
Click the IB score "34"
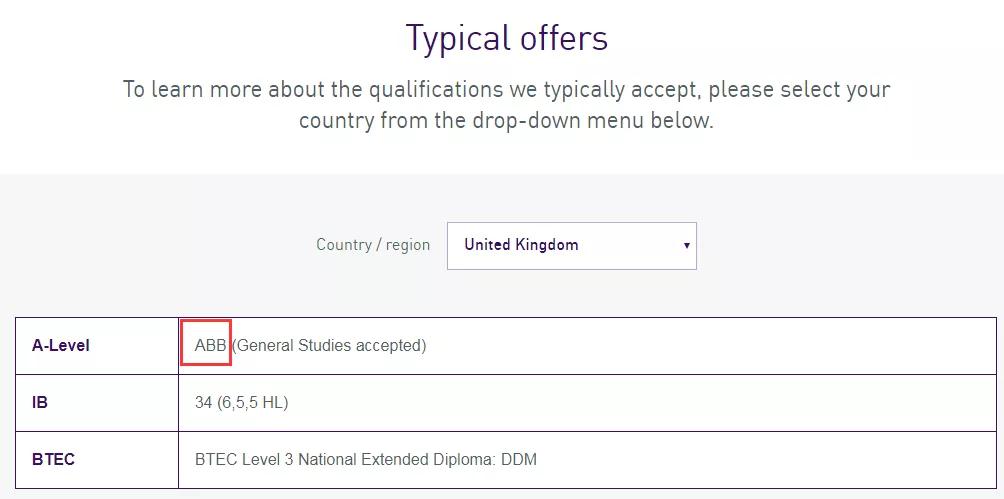[x=203, y=403]
